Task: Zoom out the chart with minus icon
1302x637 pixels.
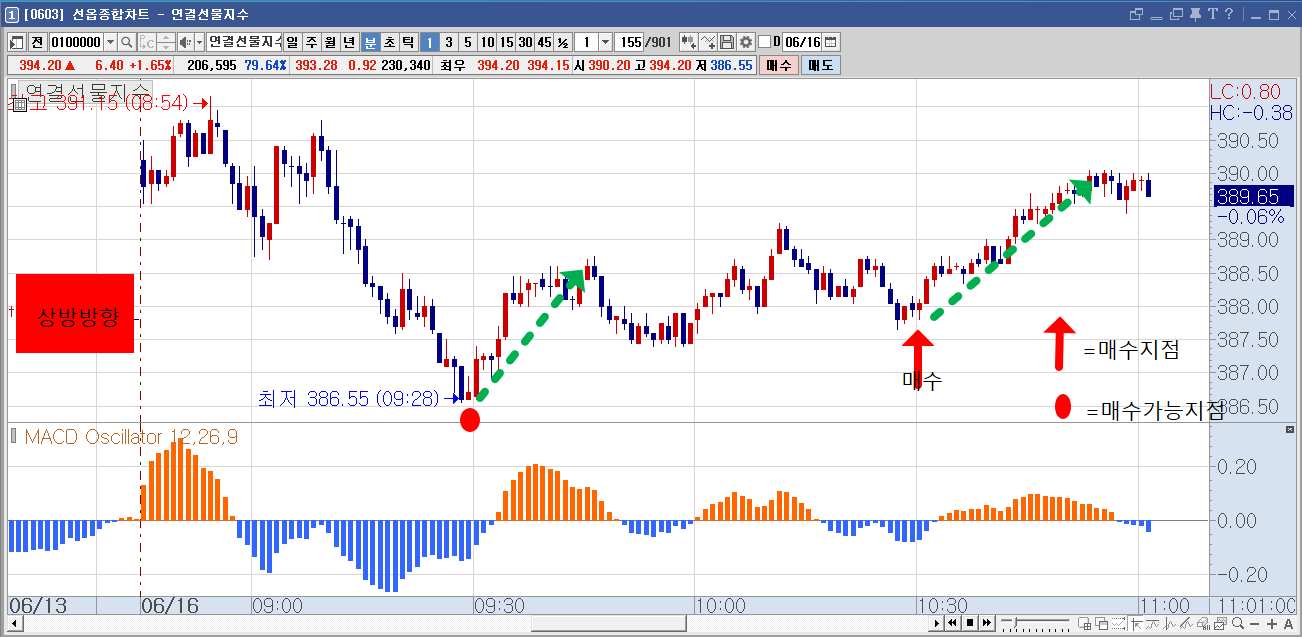Action: click(1256, 624)
